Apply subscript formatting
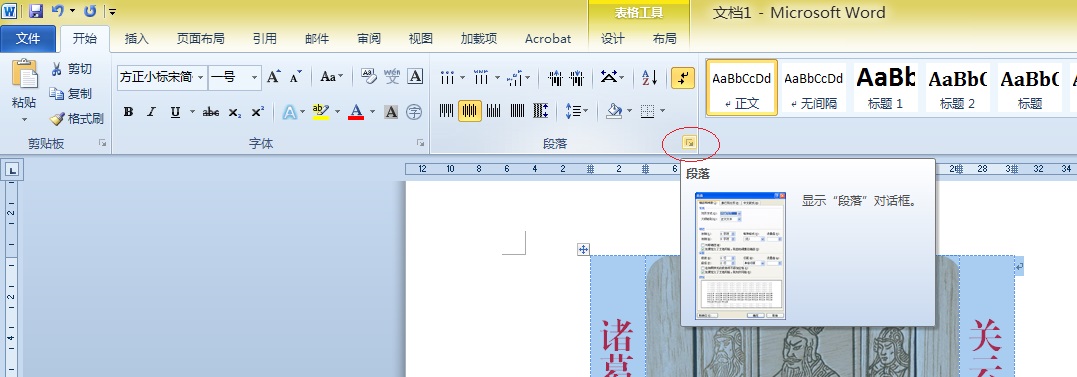 click(x=235, y=112)
